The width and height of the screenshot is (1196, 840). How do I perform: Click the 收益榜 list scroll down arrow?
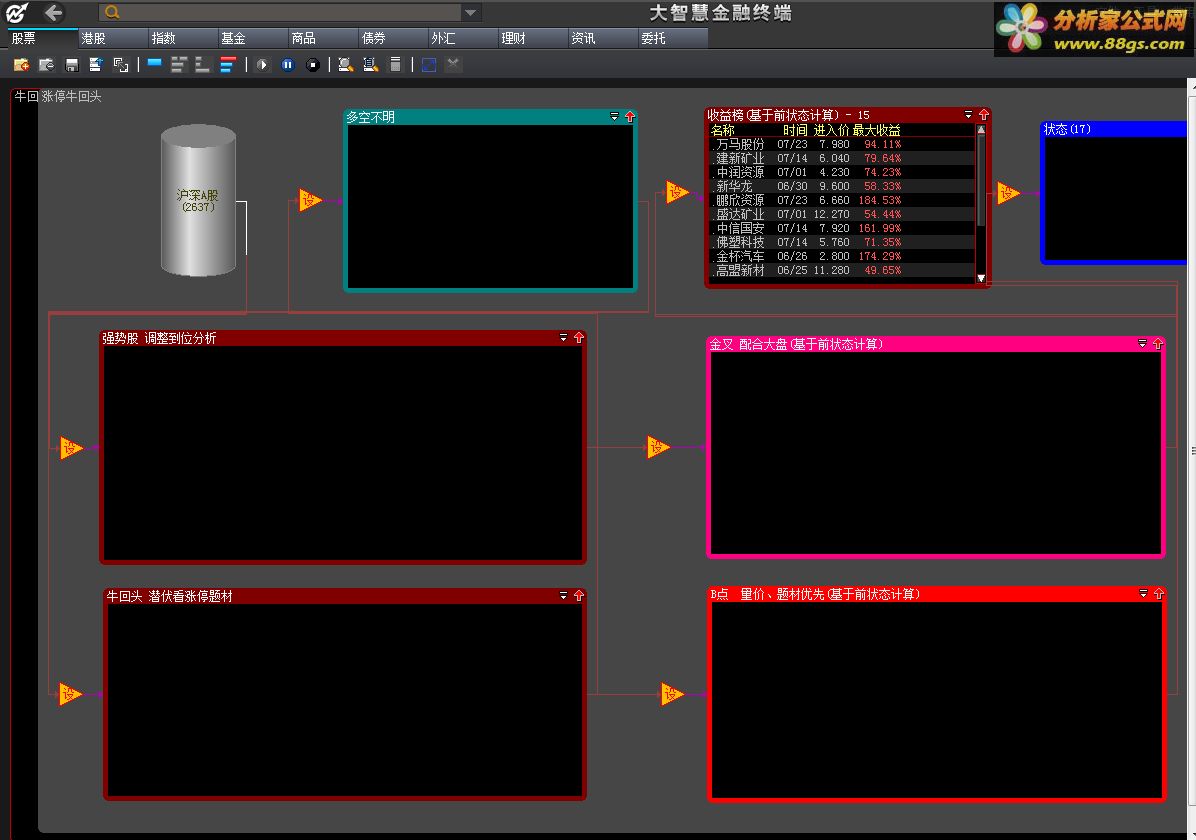tap(981, 278)
